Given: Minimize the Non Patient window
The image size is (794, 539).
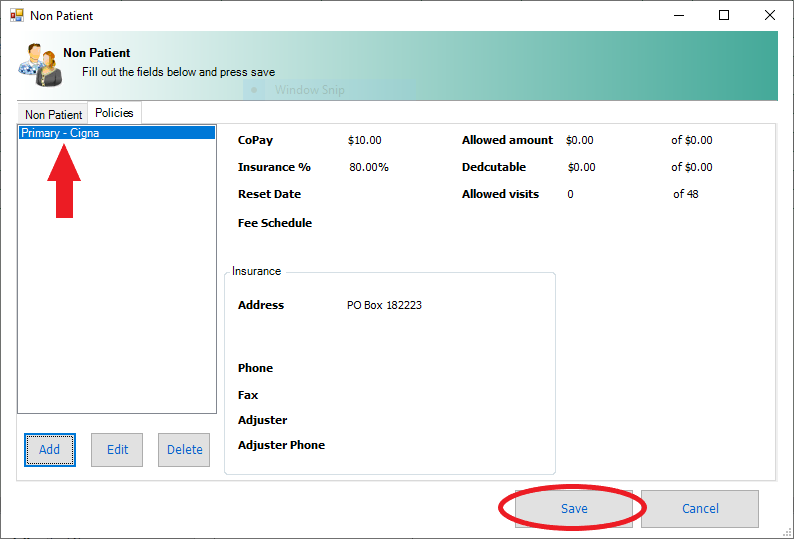Looking at the screenshot, I should point(679,15).
